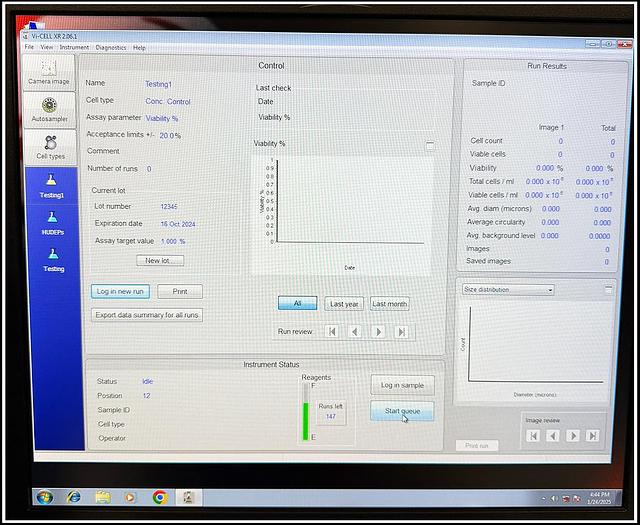Click the Runs left 147 indicator
This screenshot has height=525, width=640.
pos(331,412)
